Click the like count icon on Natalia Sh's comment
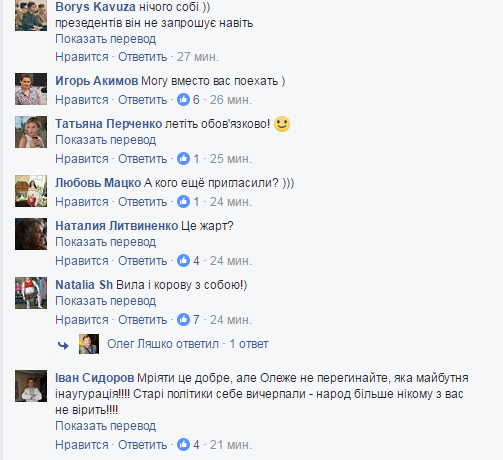Image resolution: width=503 pixels, height=460 pixels. point(183,320)
